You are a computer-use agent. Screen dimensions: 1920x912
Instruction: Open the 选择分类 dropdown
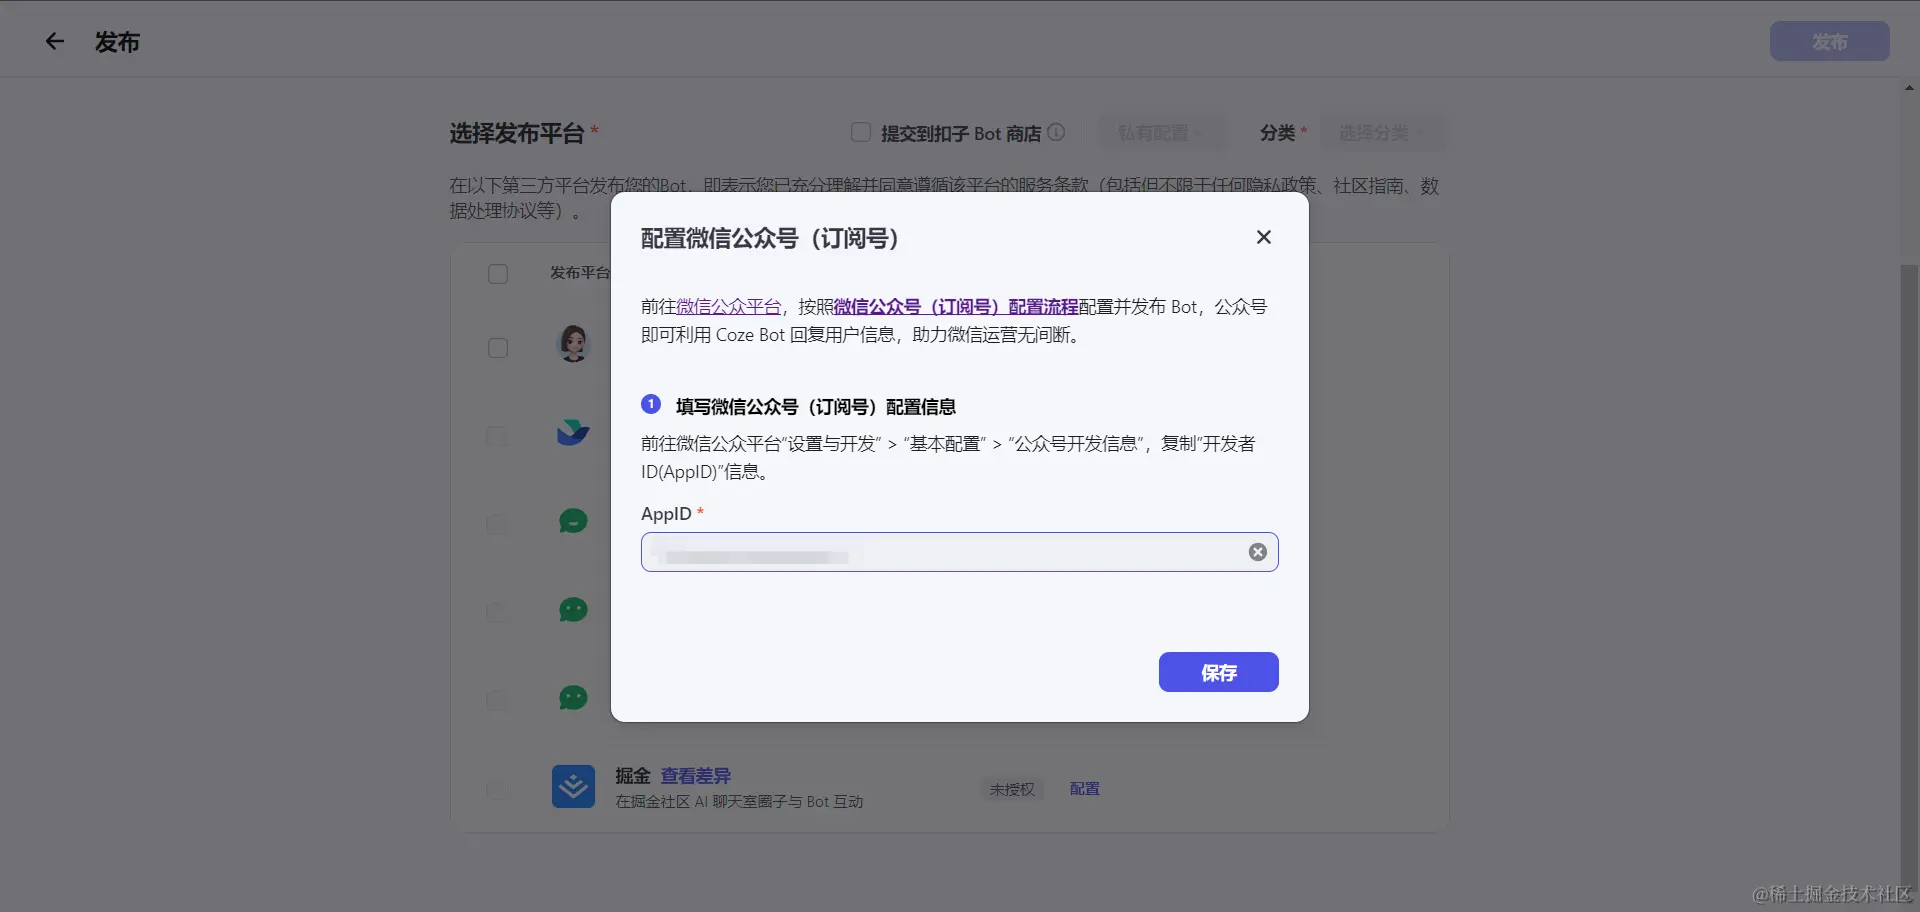click(1383, 132)
